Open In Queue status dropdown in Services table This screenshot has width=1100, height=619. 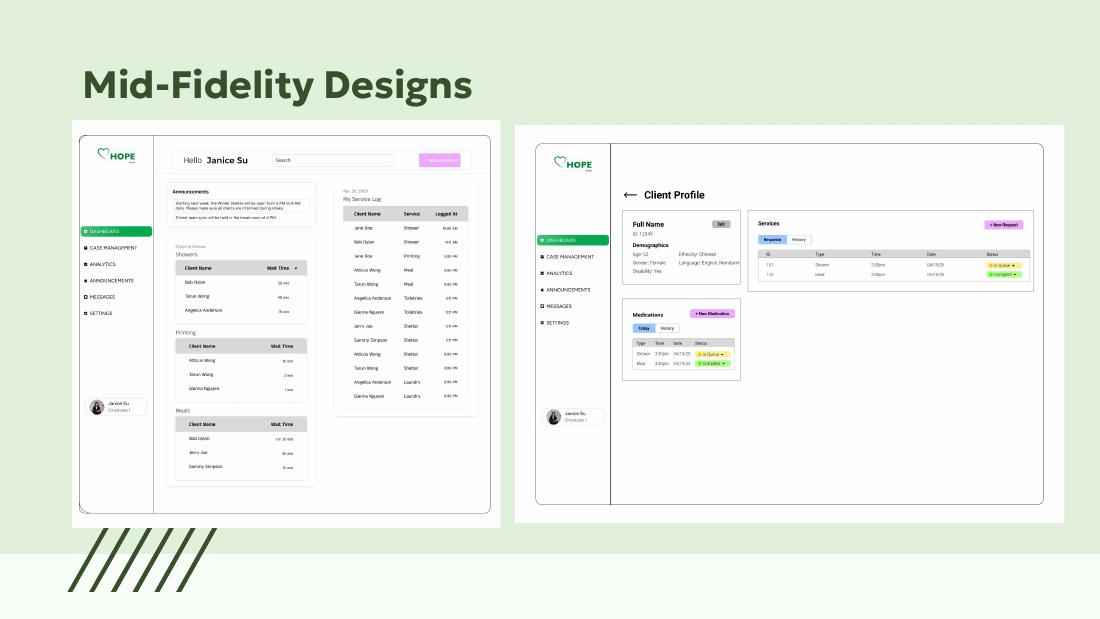click(x=1004, y=265)
